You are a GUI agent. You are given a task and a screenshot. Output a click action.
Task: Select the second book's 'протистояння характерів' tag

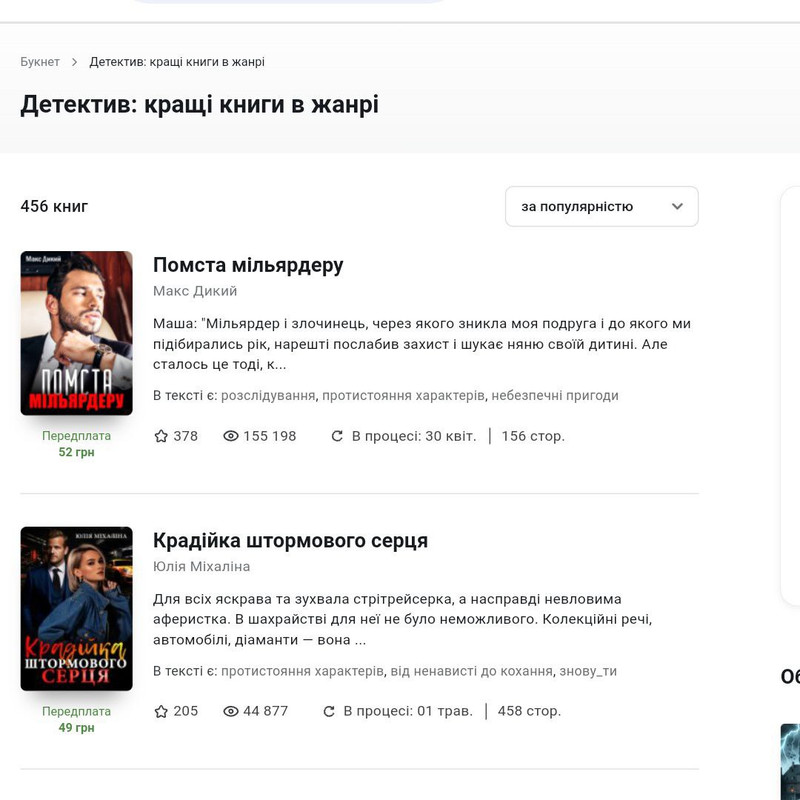(302, 671)
